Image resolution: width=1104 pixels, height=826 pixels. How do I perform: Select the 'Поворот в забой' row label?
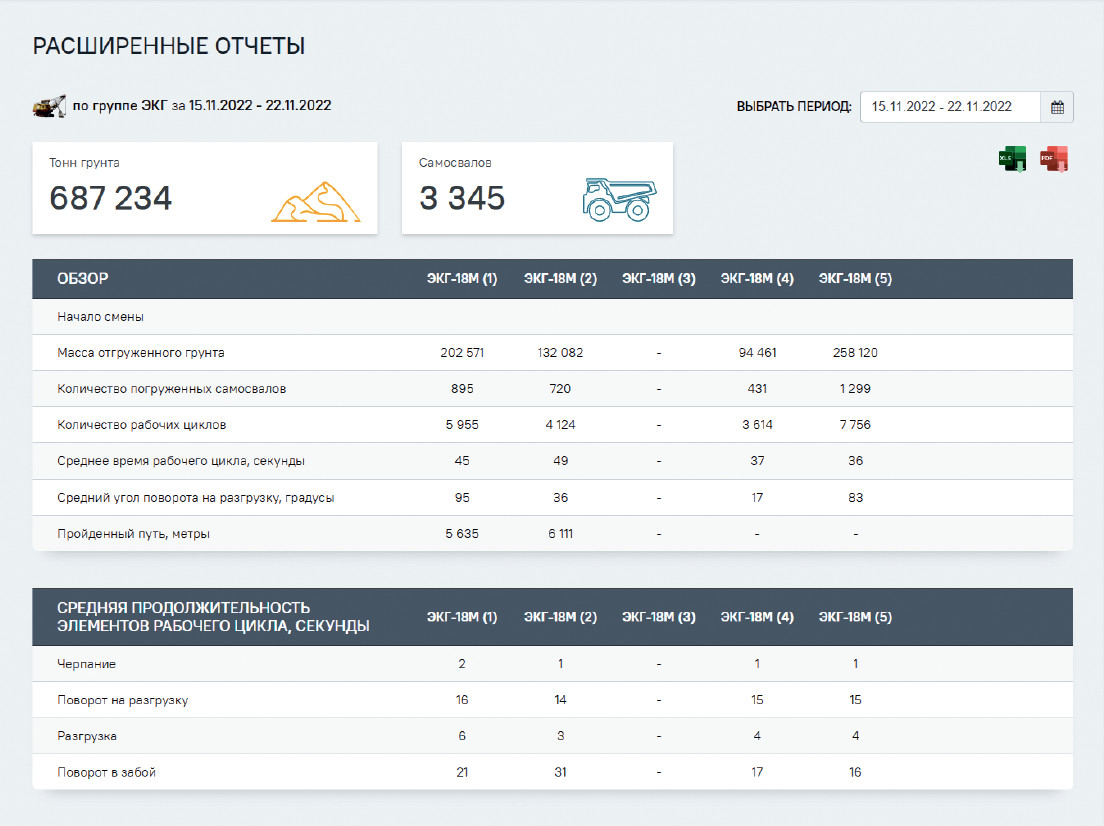(x=107, y=772)
